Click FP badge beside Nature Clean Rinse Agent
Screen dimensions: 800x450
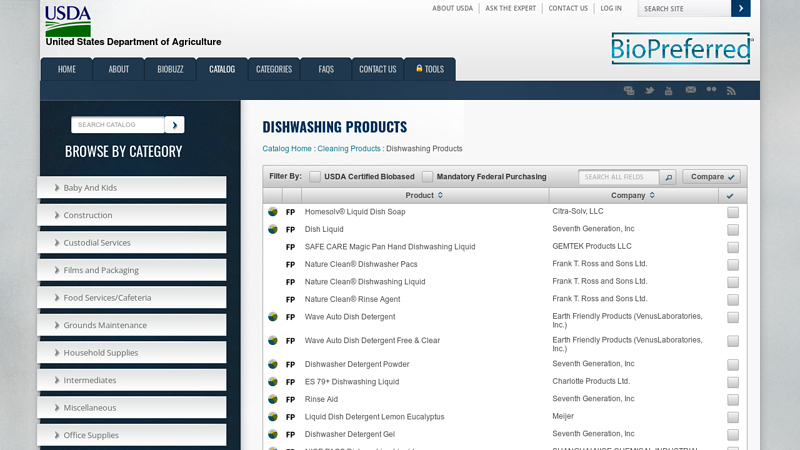pos(290,299)
